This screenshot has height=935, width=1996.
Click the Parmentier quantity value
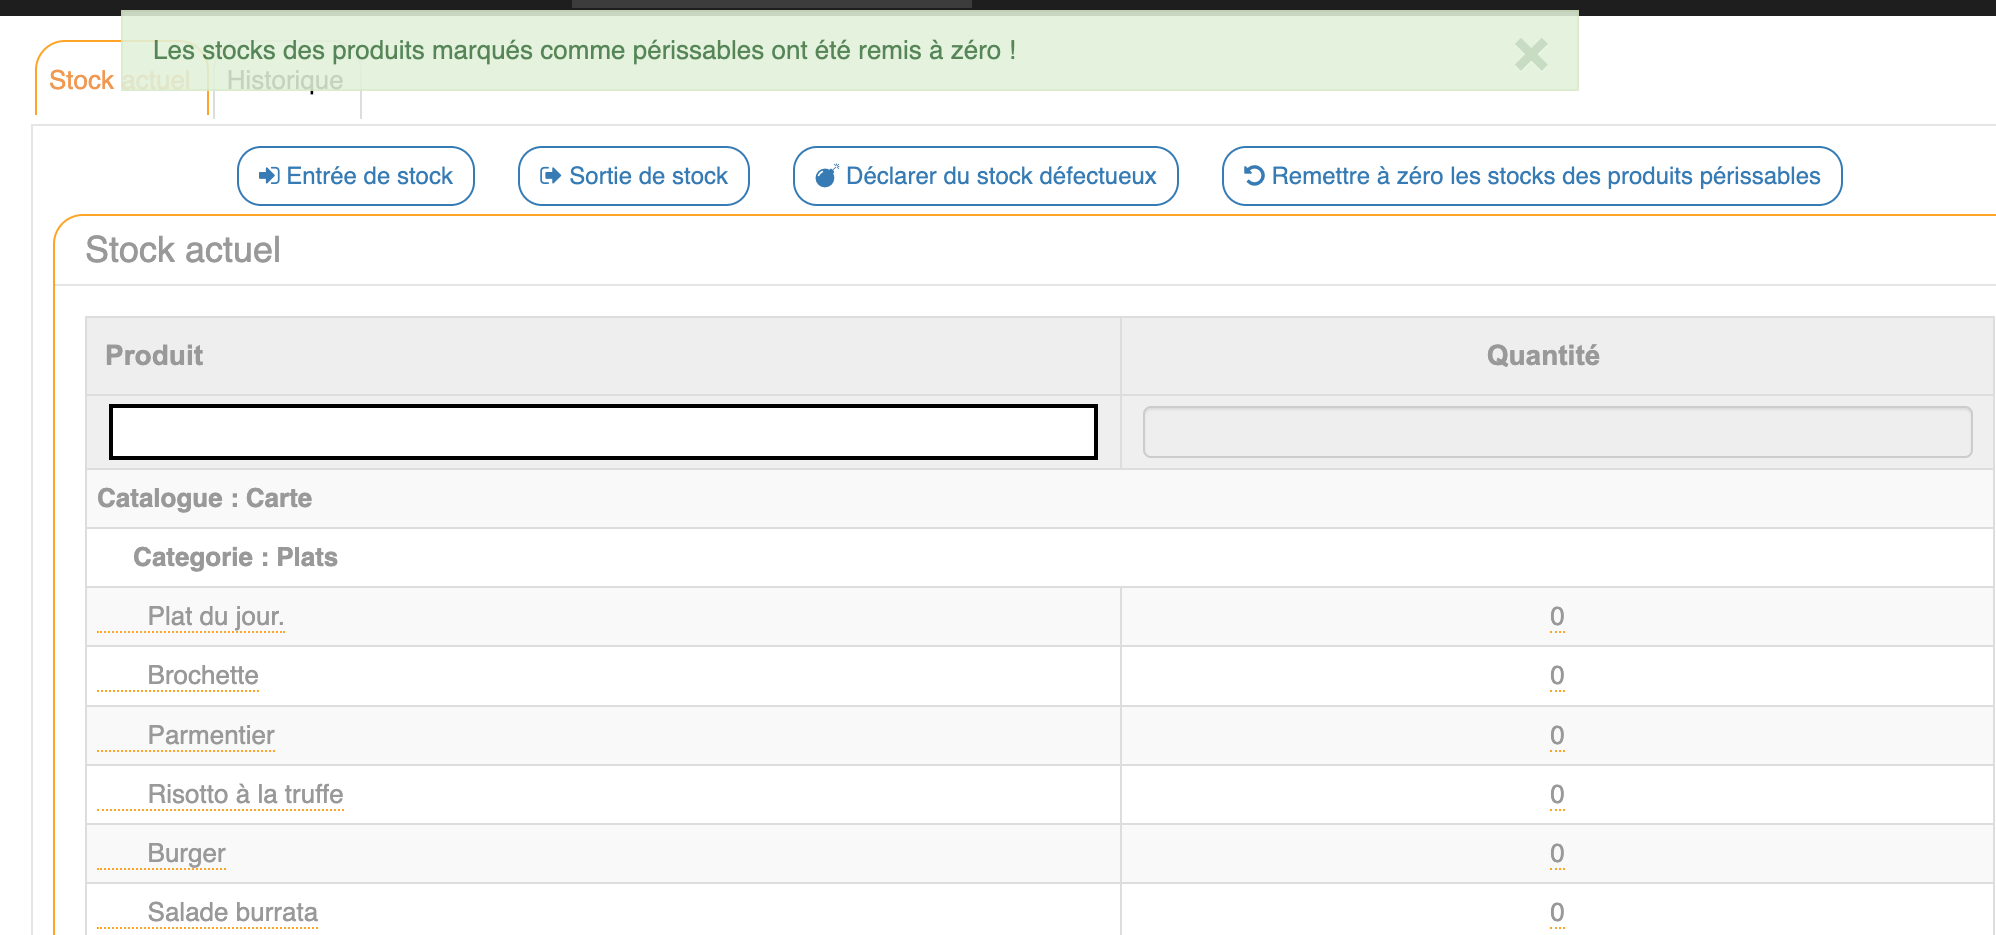(x=1556, y=735)
